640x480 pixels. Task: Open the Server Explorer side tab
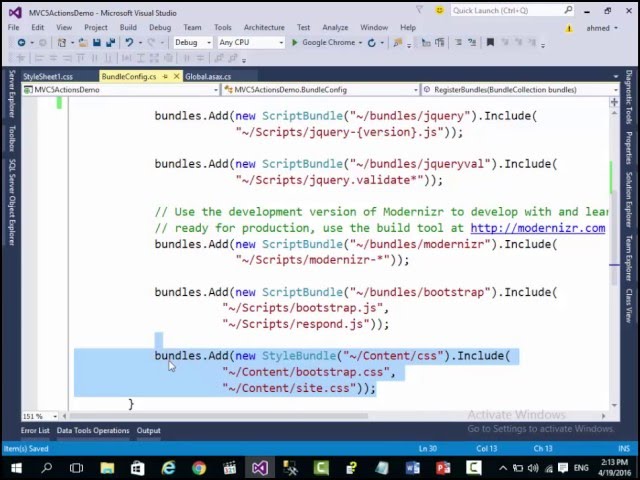[12, 94]
